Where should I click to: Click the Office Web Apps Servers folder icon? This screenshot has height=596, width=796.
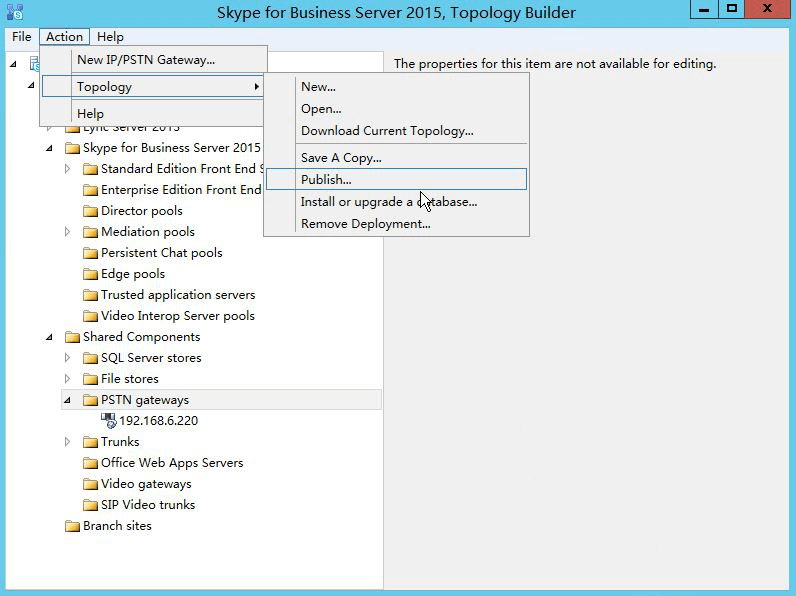pyautogui.click(x=90, y=463)
